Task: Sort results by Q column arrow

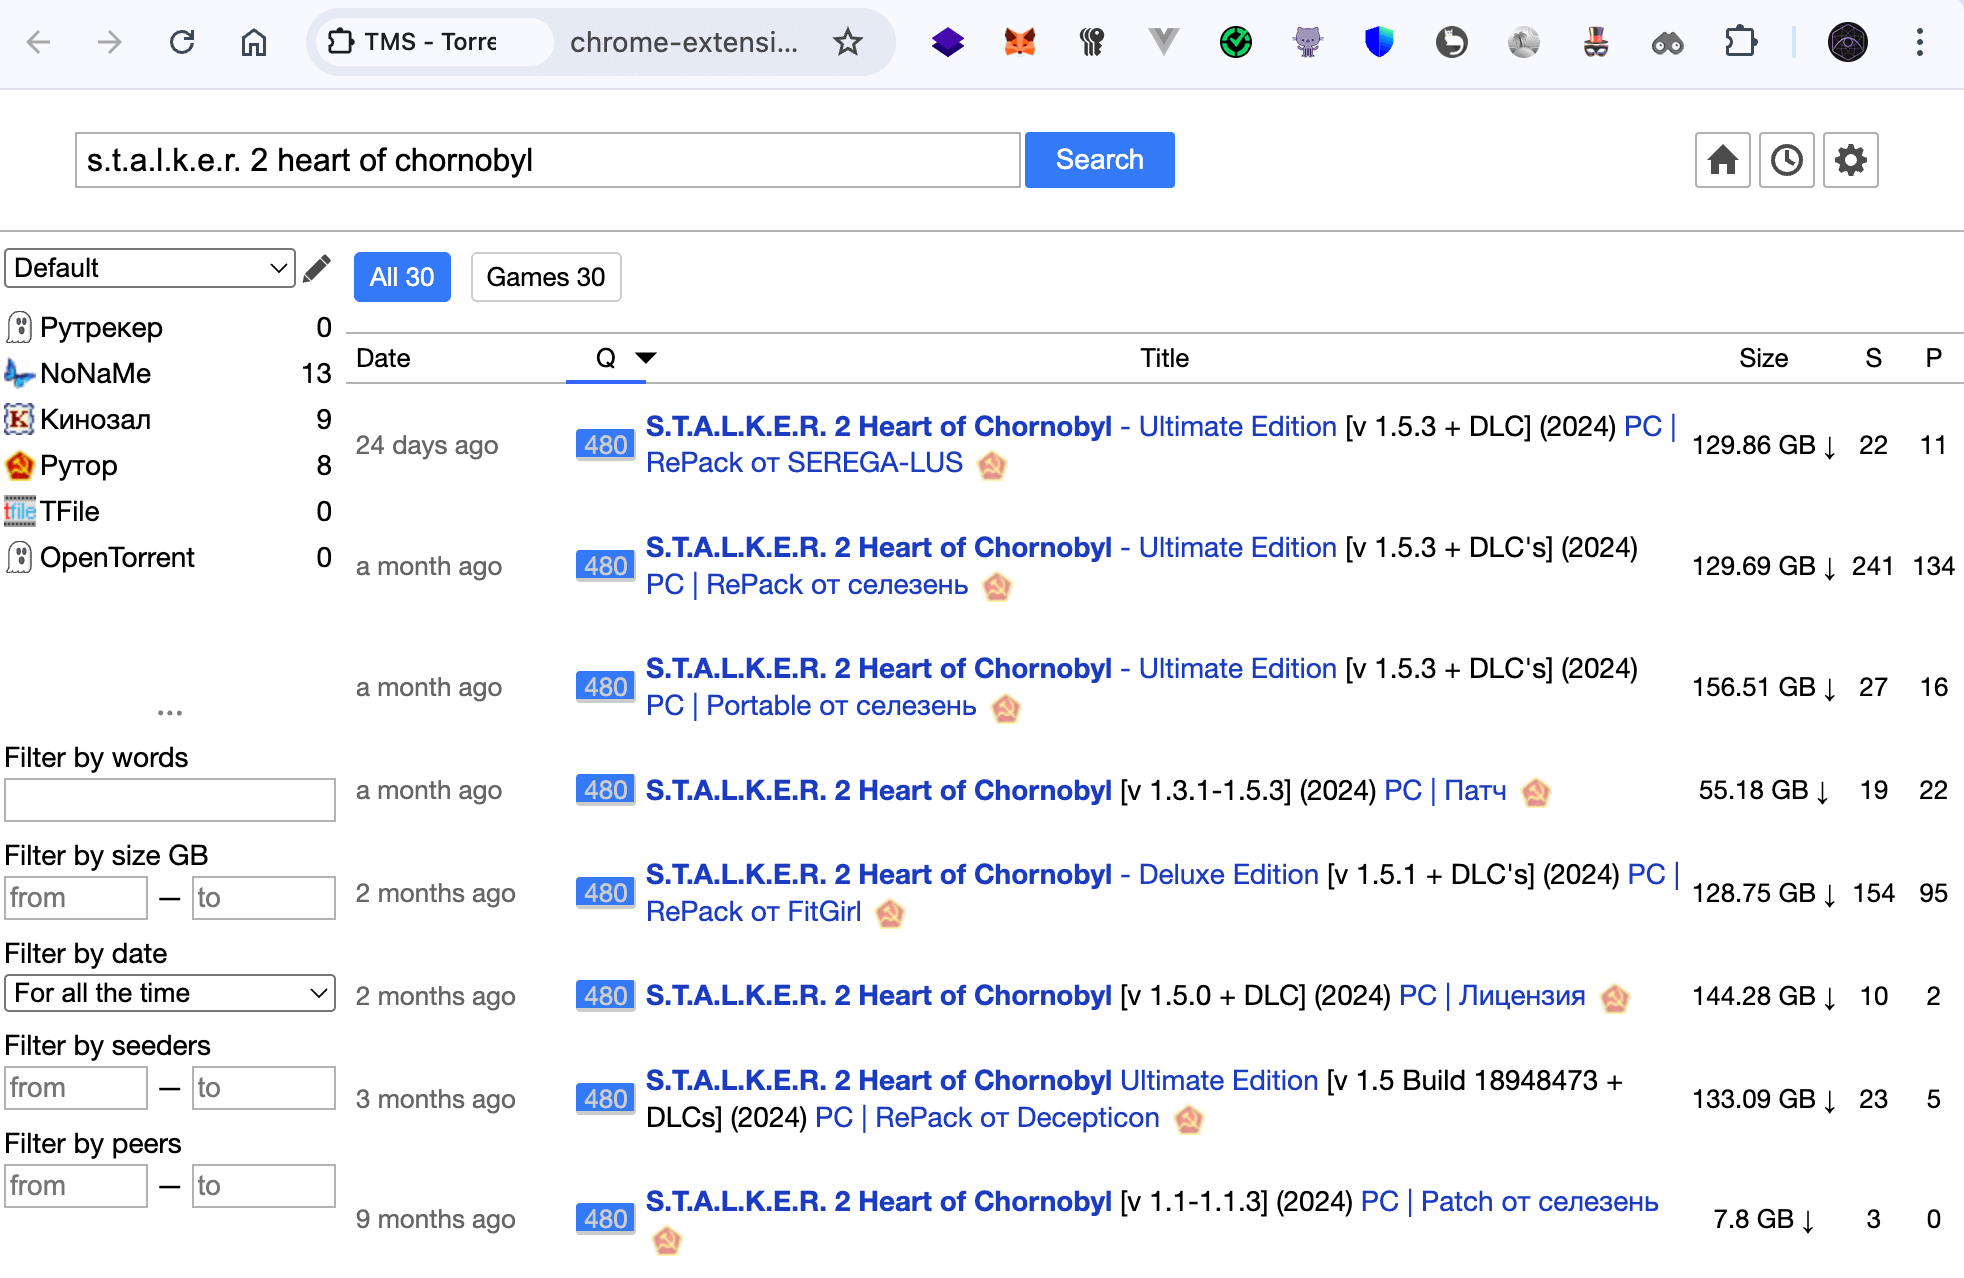Action: pyautogui.click(x=646, y=358)
